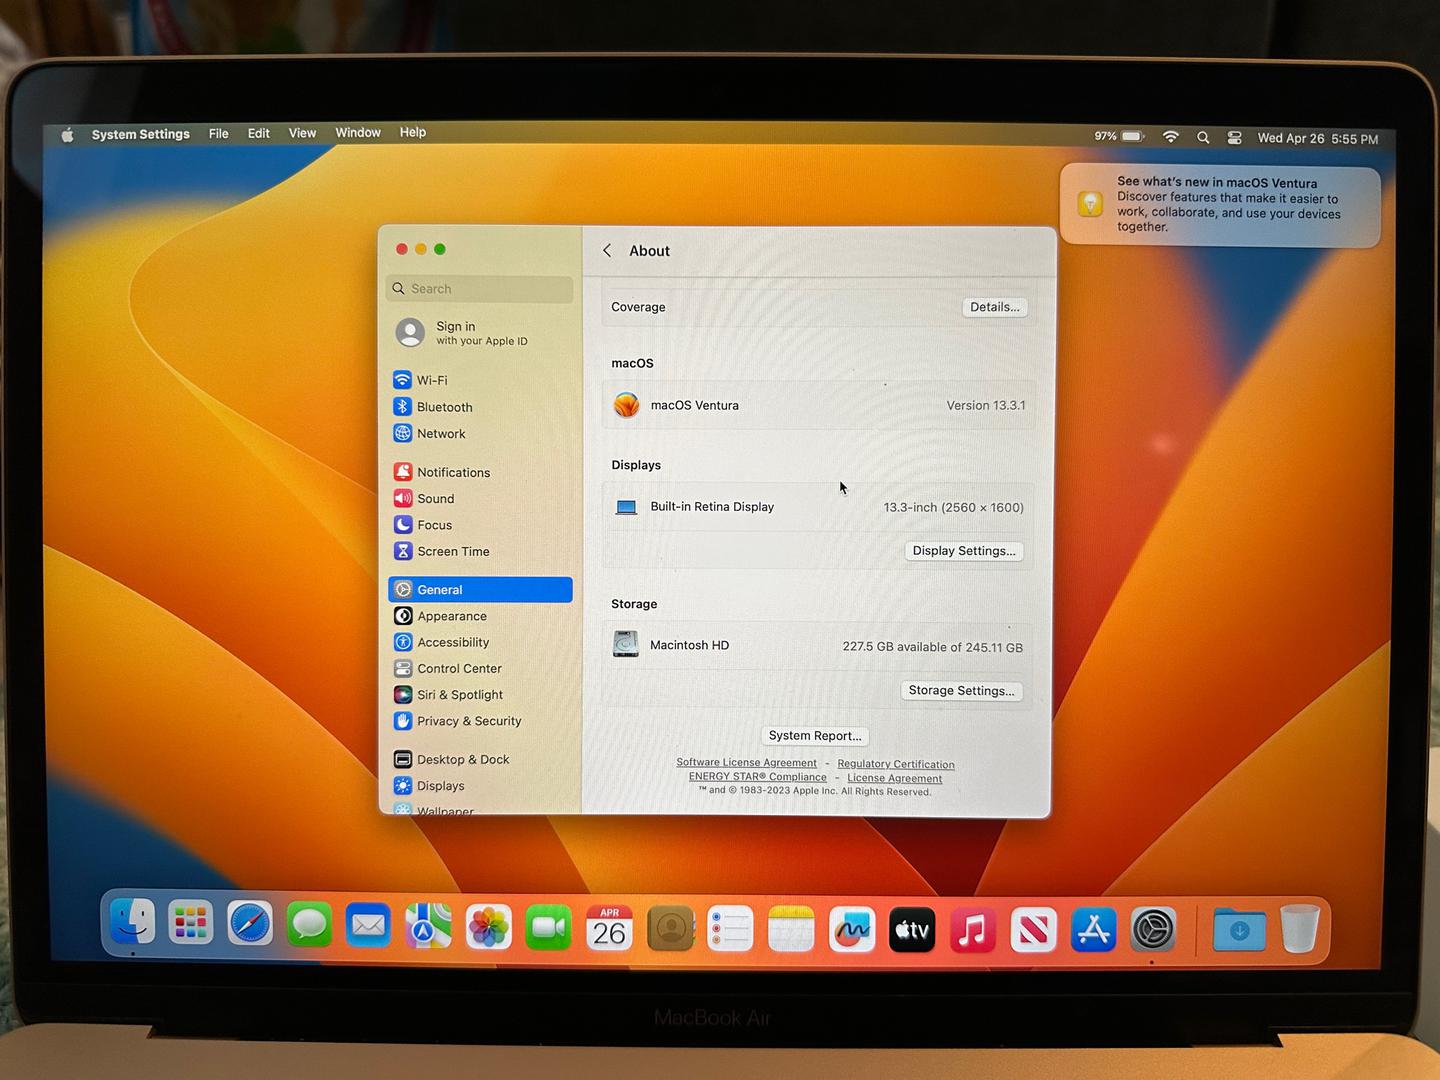1440x1080 pixels.
Task: Open Reminders from the Dock
Action: pyautogui.click(x=730, y=930)
